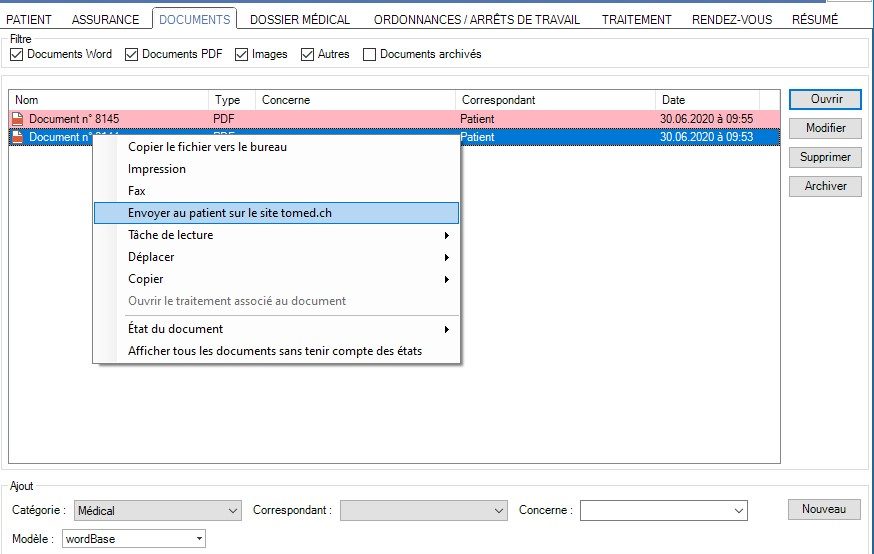Uncheck the Documents PDF filter

coord(131,54)
